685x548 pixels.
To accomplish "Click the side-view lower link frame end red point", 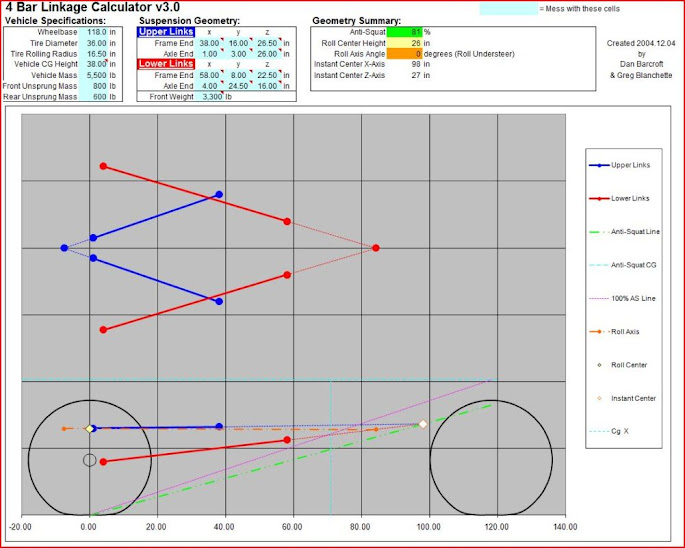I will (x=287, y=440).
